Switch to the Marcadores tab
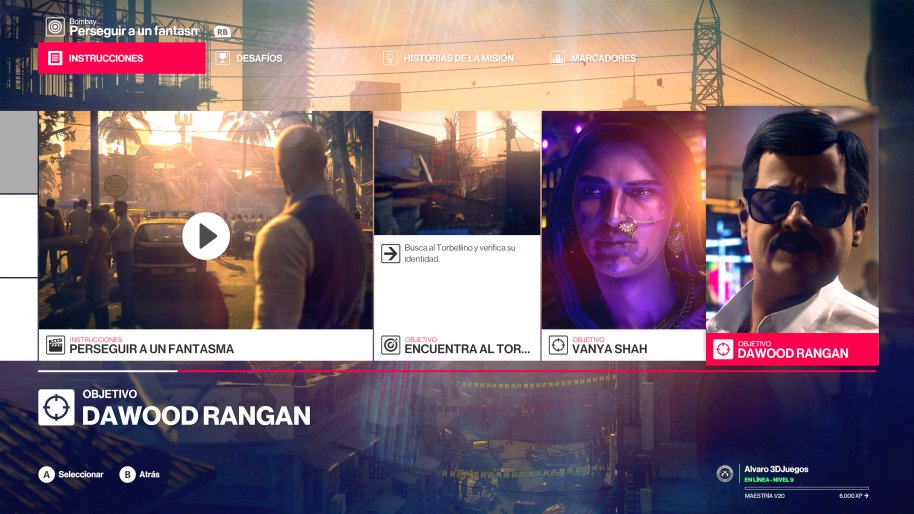914x514 pixels. (593, 58)
